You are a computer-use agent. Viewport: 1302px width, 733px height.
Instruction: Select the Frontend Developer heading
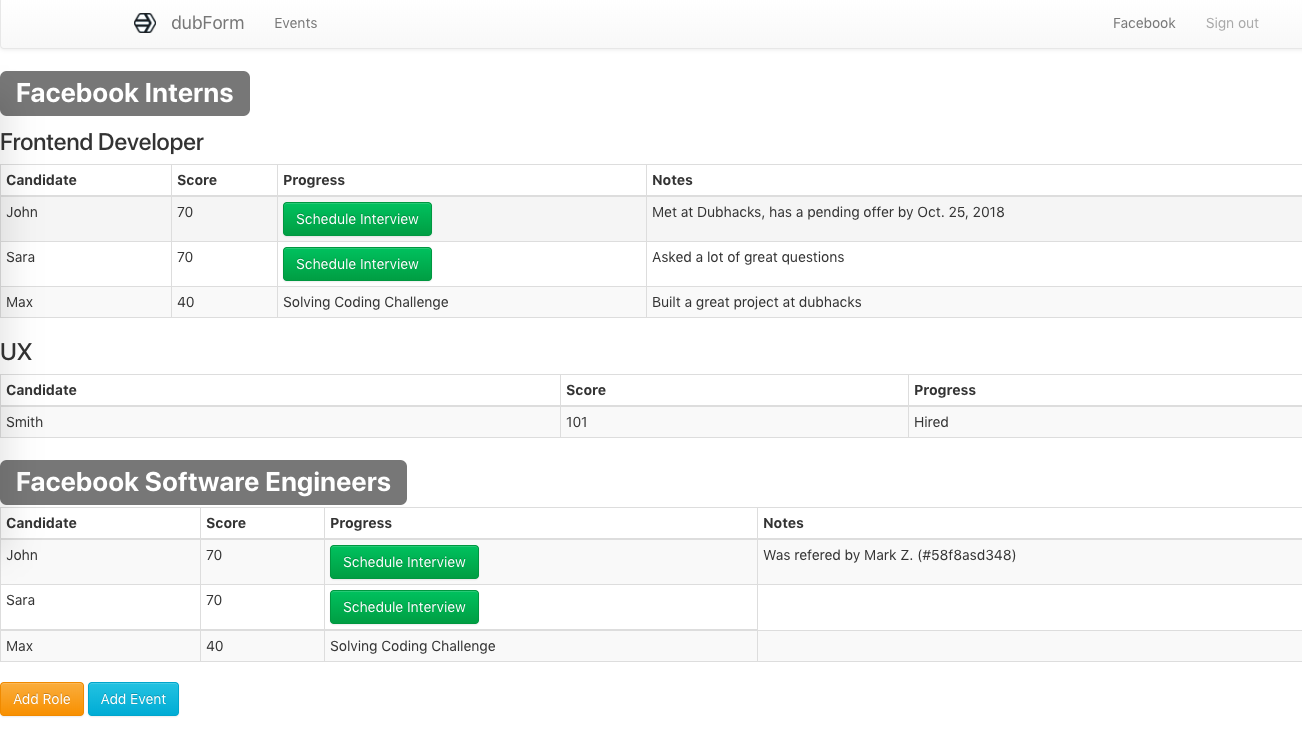[102, 142]
